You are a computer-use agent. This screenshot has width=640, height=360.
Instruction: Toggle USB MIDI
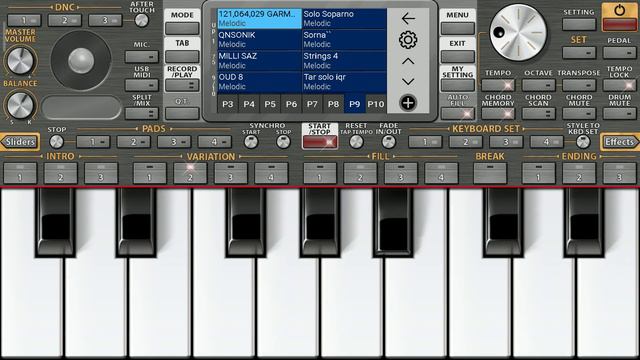(142, 85)
